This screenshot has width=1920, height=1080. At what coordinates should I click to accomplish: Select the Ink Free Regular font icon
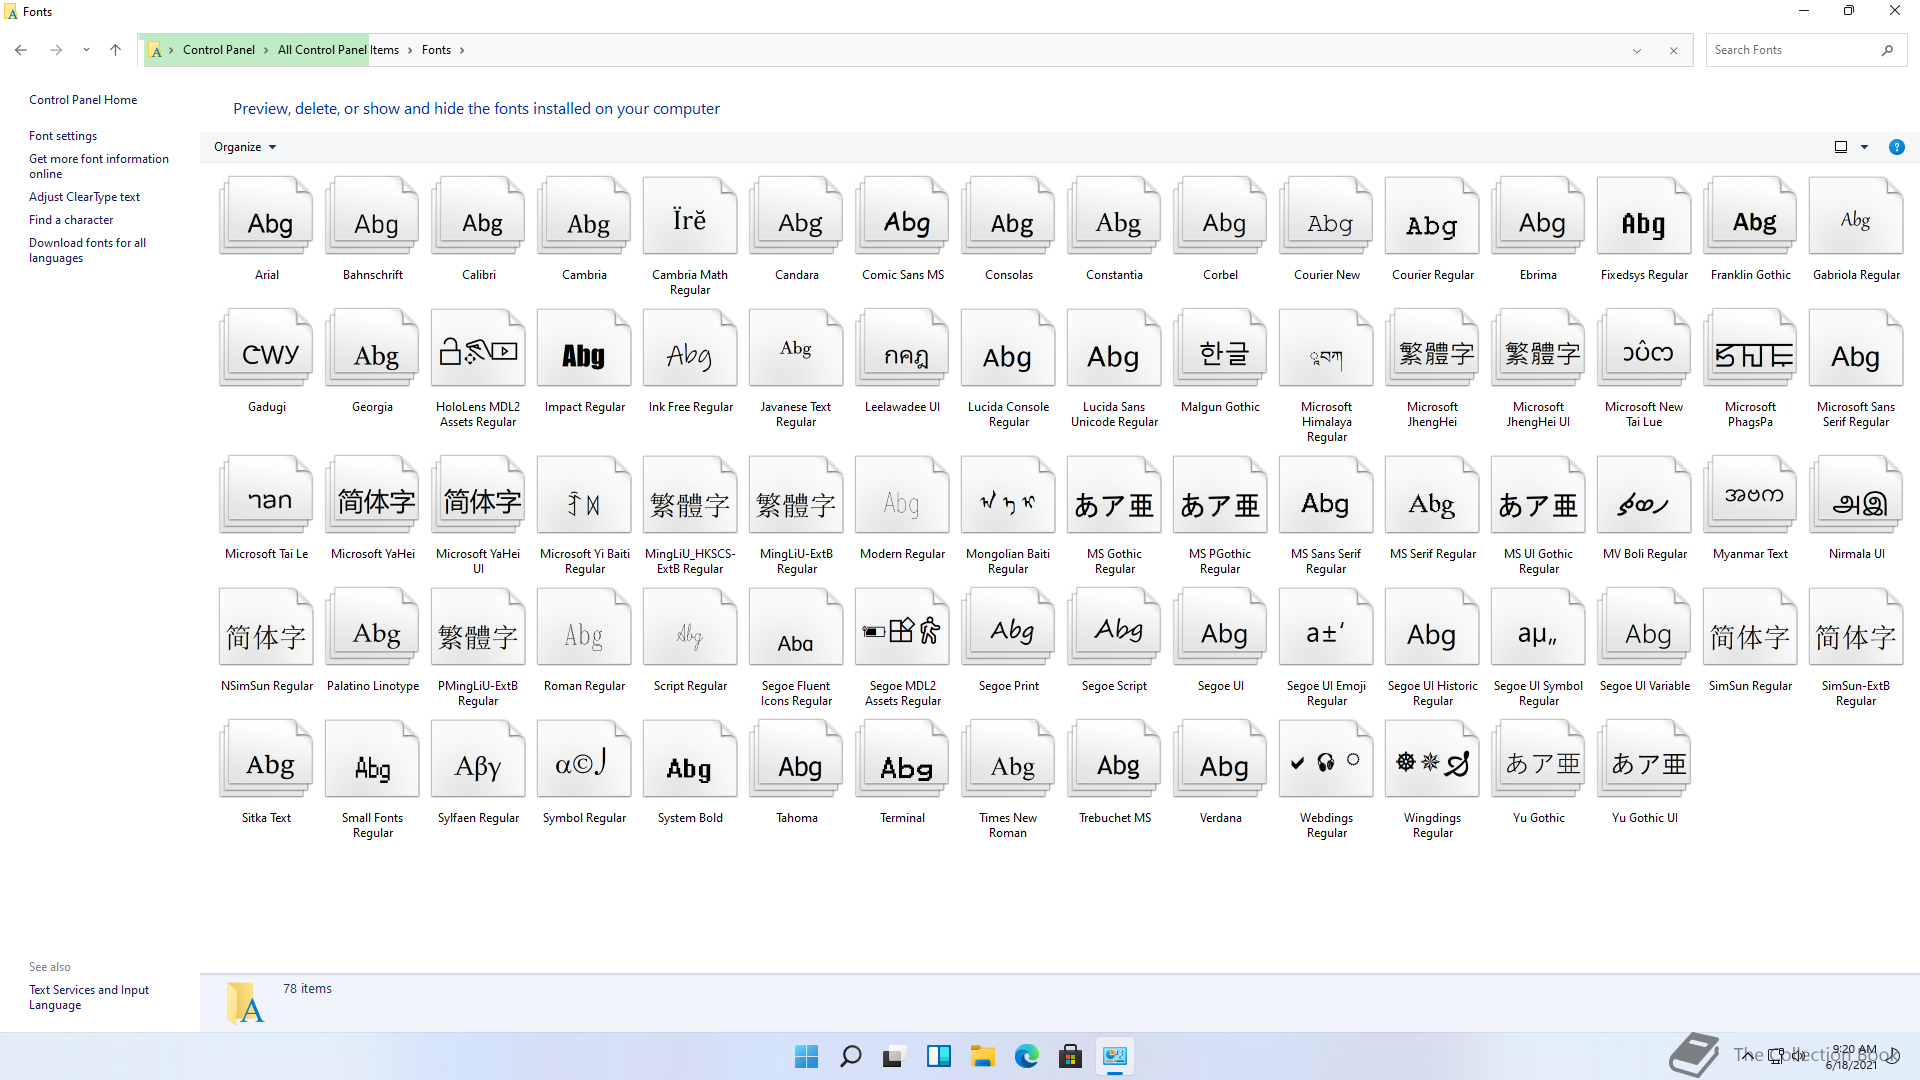(x=690, y=348)
